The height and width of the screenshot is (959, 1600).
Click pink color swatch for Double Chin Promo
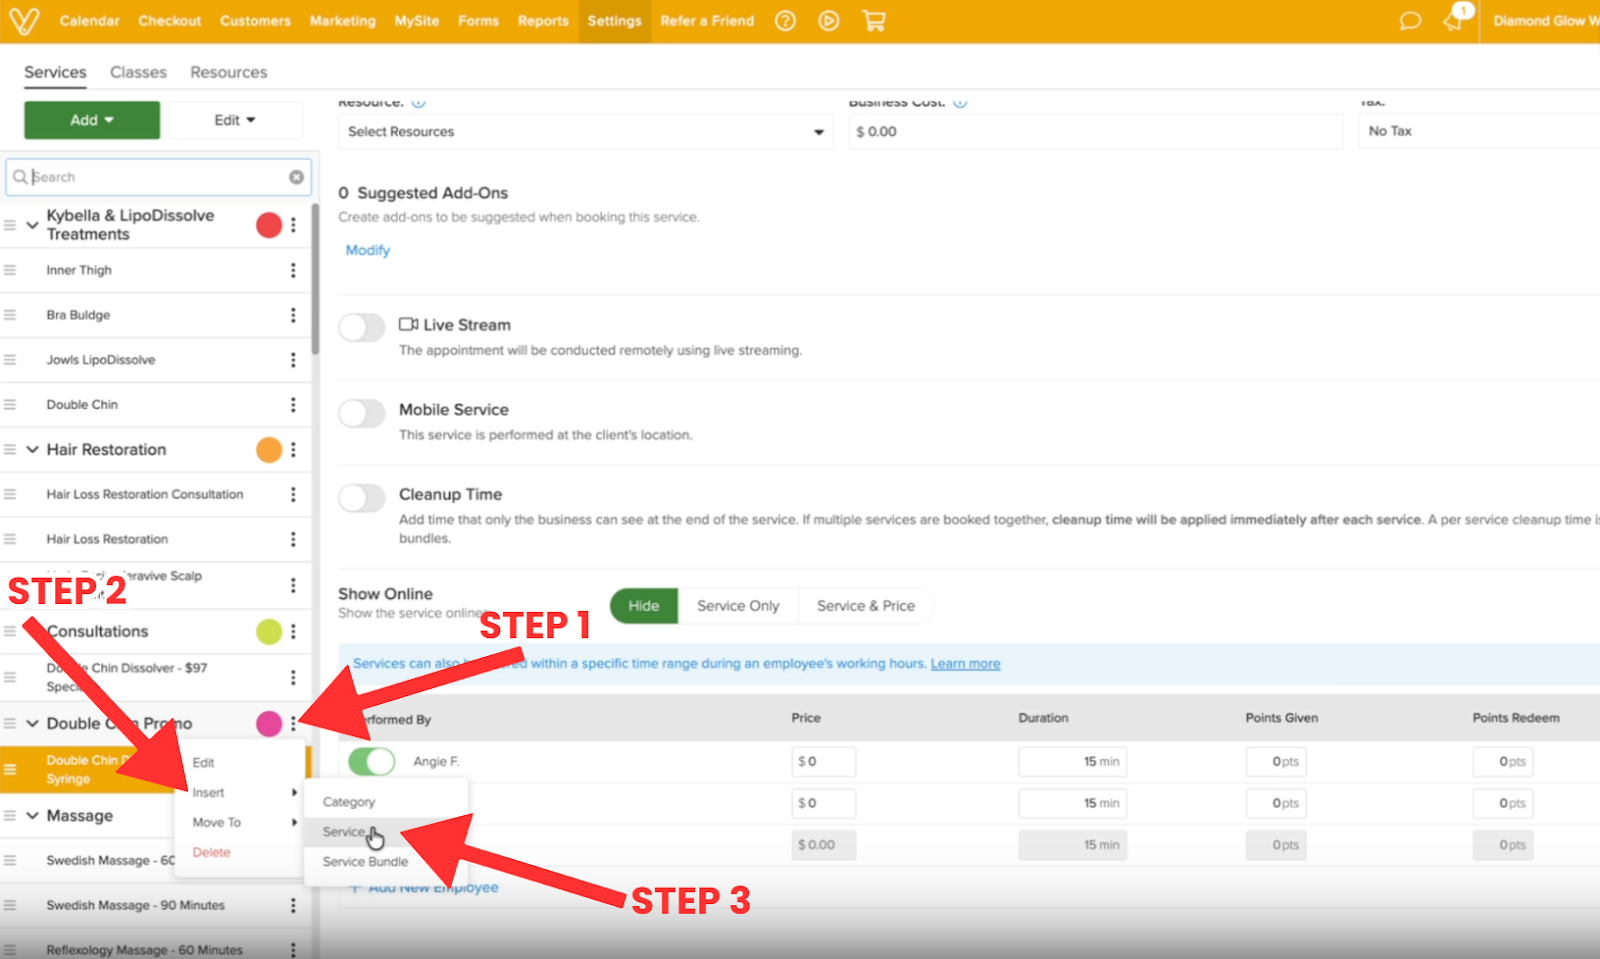(x=269, y=723)
